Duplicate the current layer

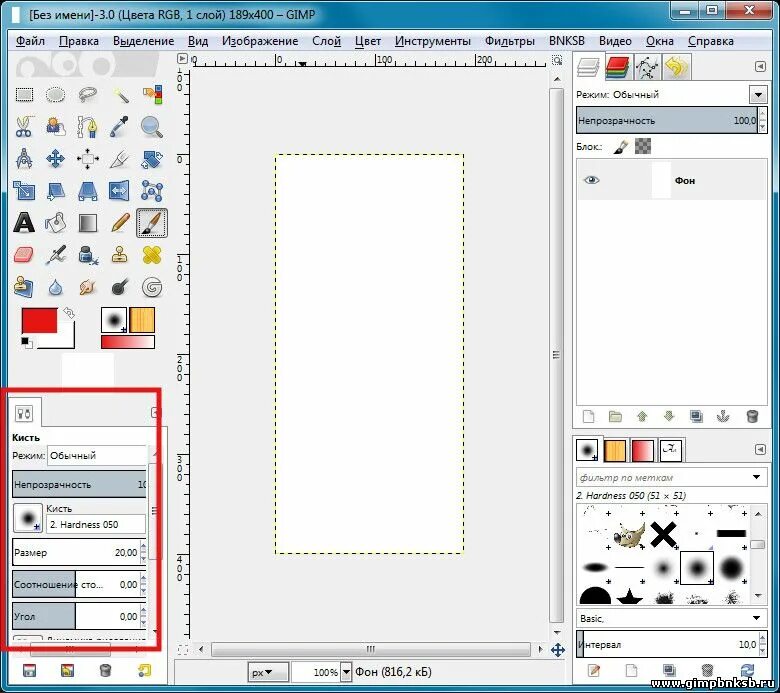(696, 416)
